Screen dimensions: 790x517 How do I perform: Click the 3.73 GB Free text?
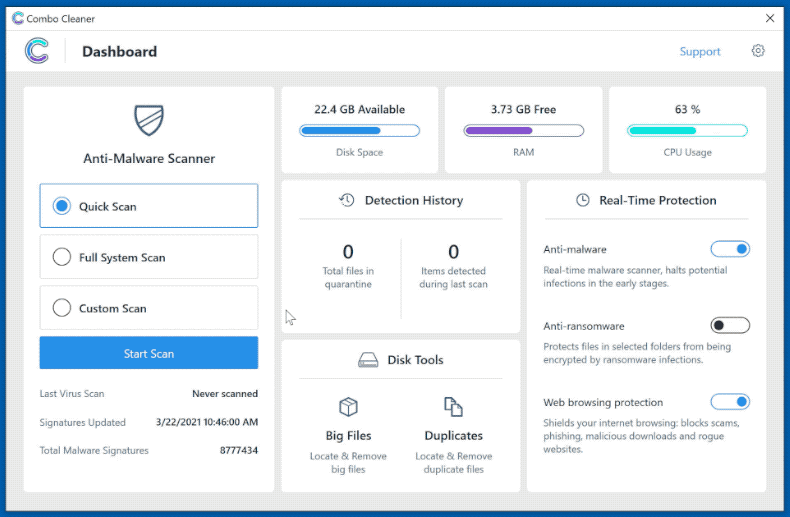[523, 109]
